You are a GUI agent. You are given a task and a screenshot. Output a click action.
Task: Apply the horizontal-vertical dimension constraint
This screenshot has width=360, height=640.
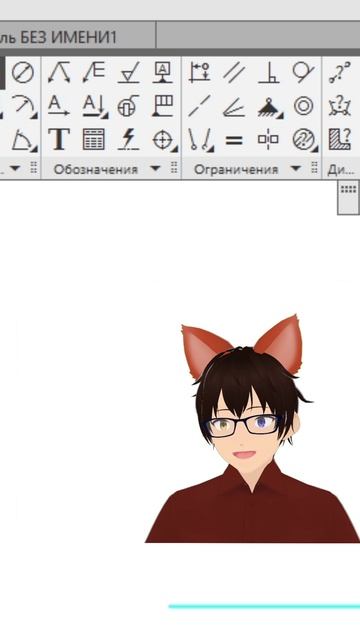200,73
